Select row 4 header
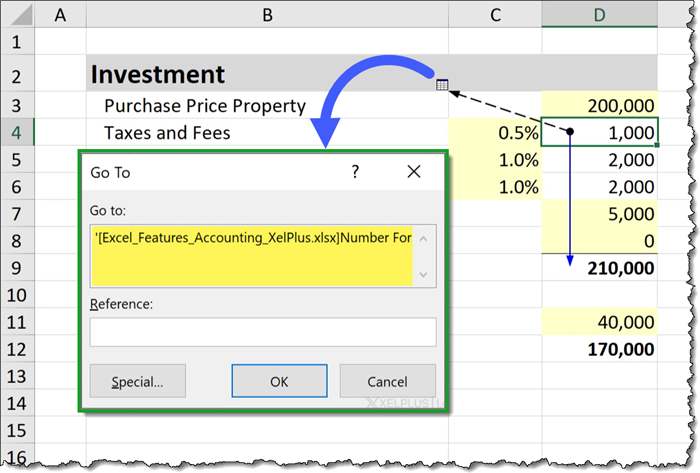Viewport: 700px width, 473px height. (18, 132)
